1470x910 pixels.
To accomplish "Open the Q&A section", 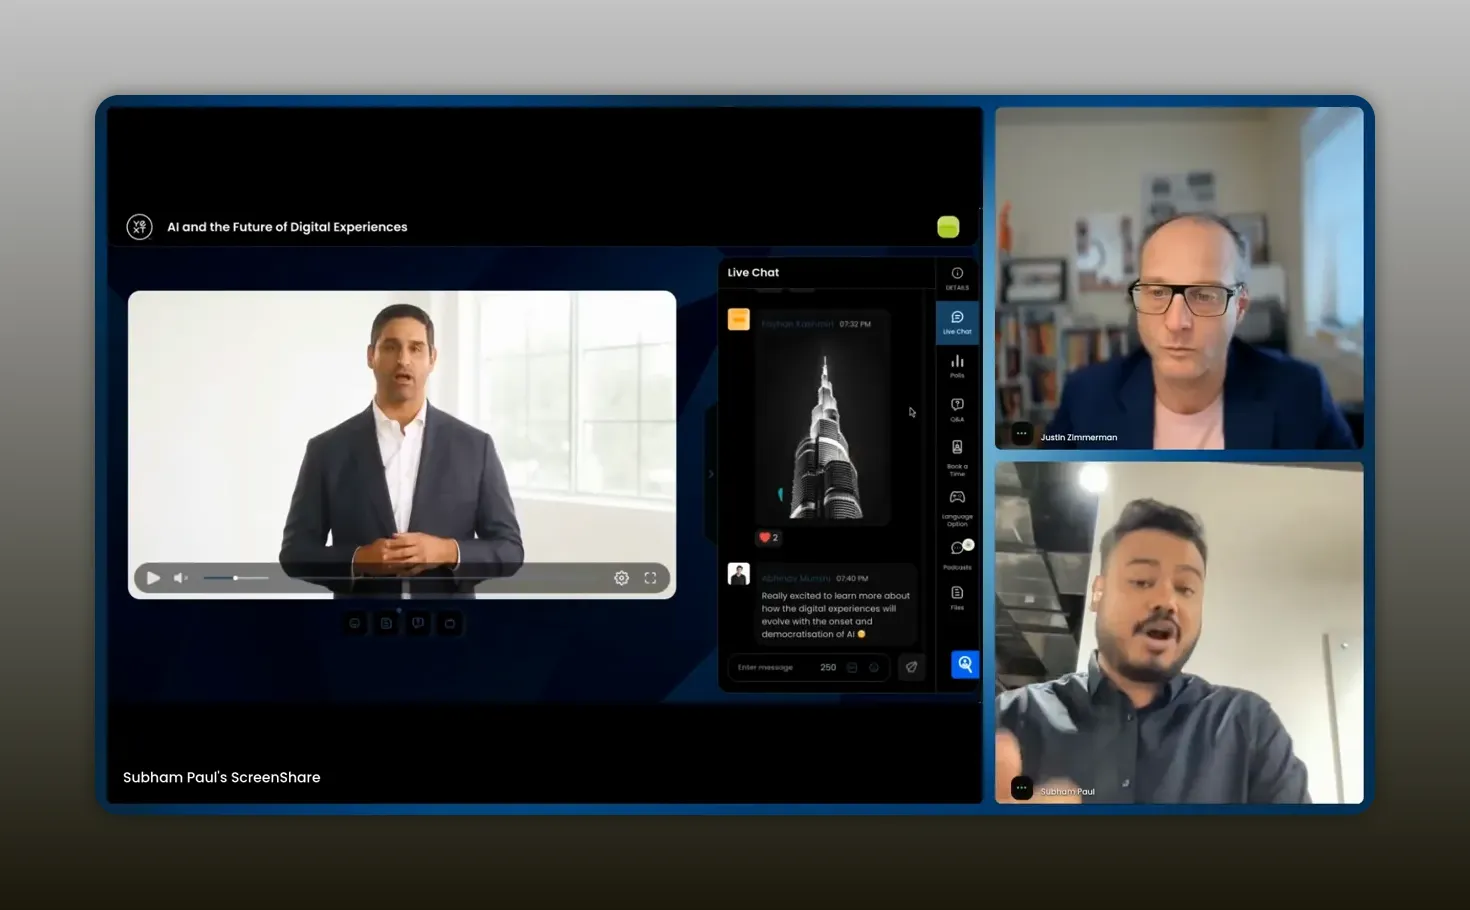I will (x=957, y=407).
